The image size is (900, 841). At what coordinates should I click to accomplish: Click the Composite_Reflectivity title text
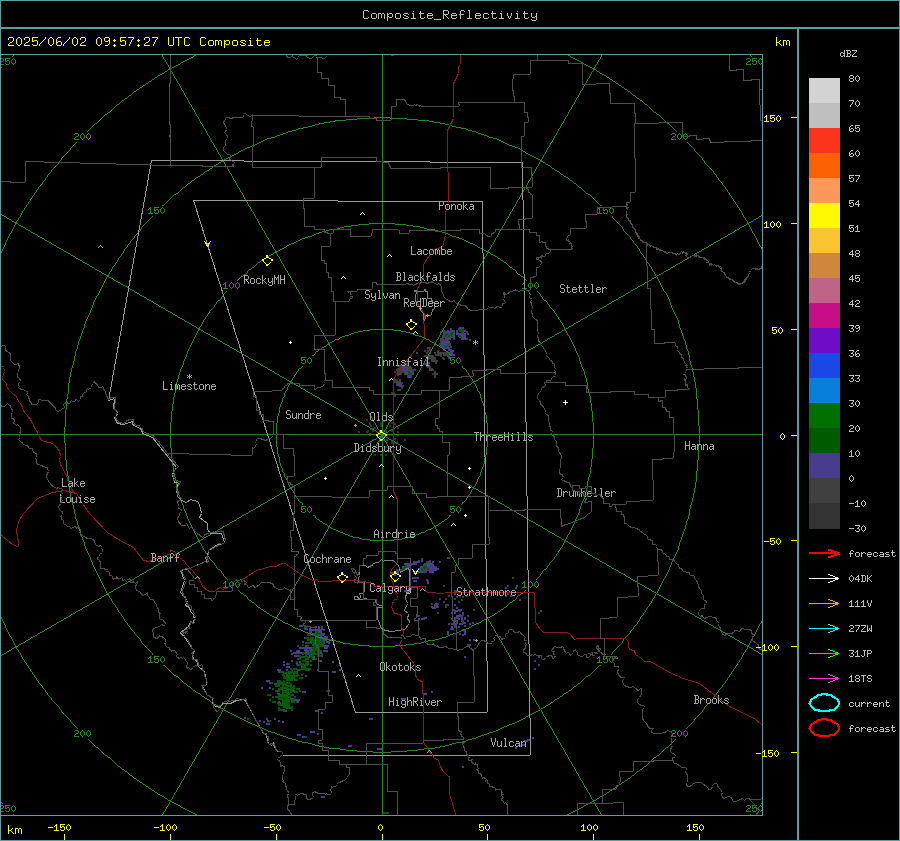click(449, 15)
